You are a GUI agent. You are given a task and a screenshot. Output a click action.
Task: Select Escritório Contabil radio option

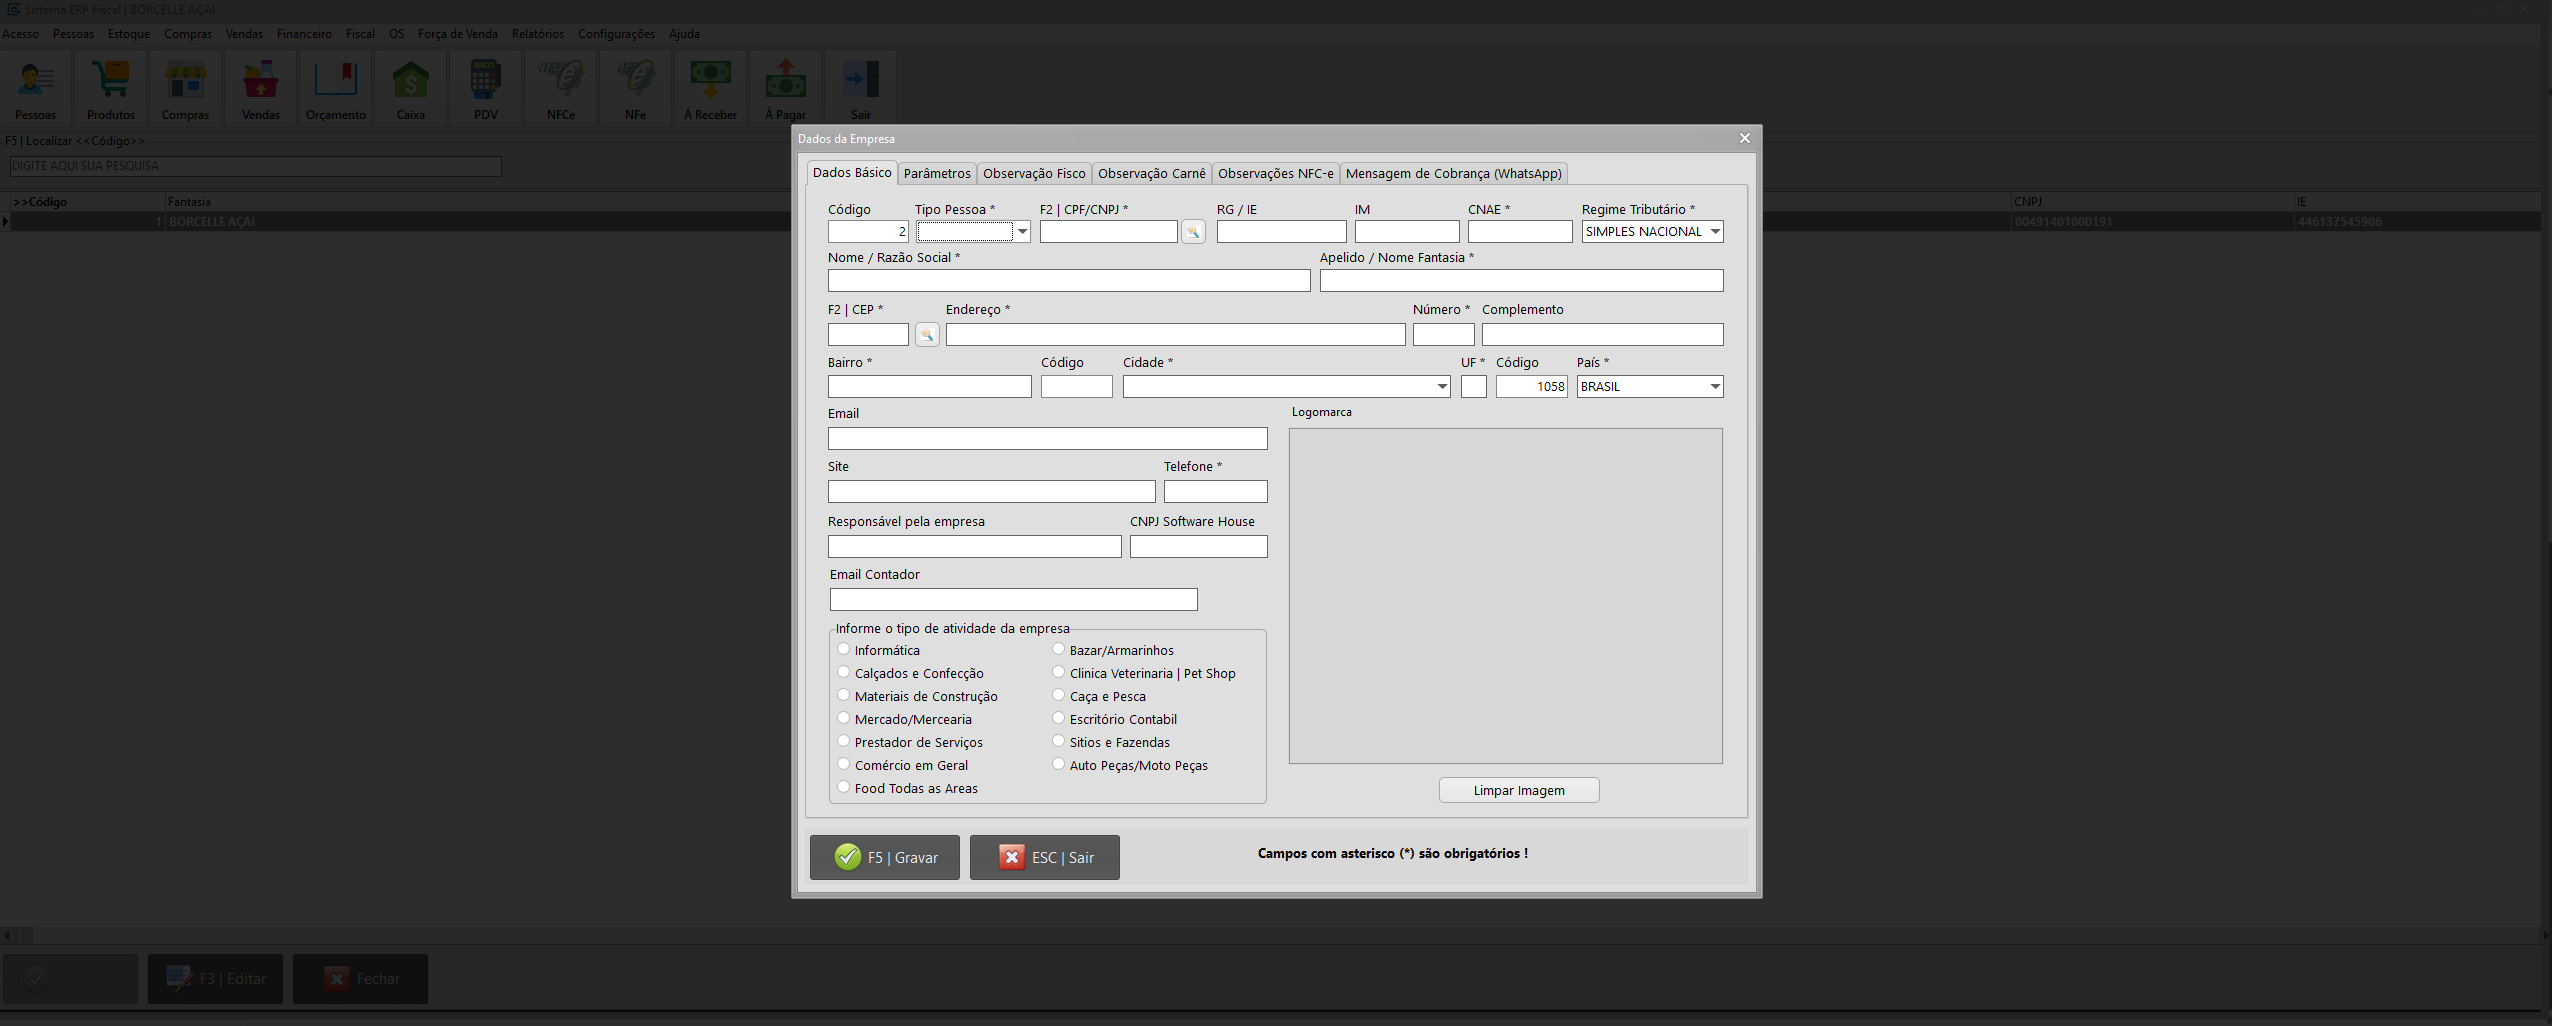pos(1059,718)
